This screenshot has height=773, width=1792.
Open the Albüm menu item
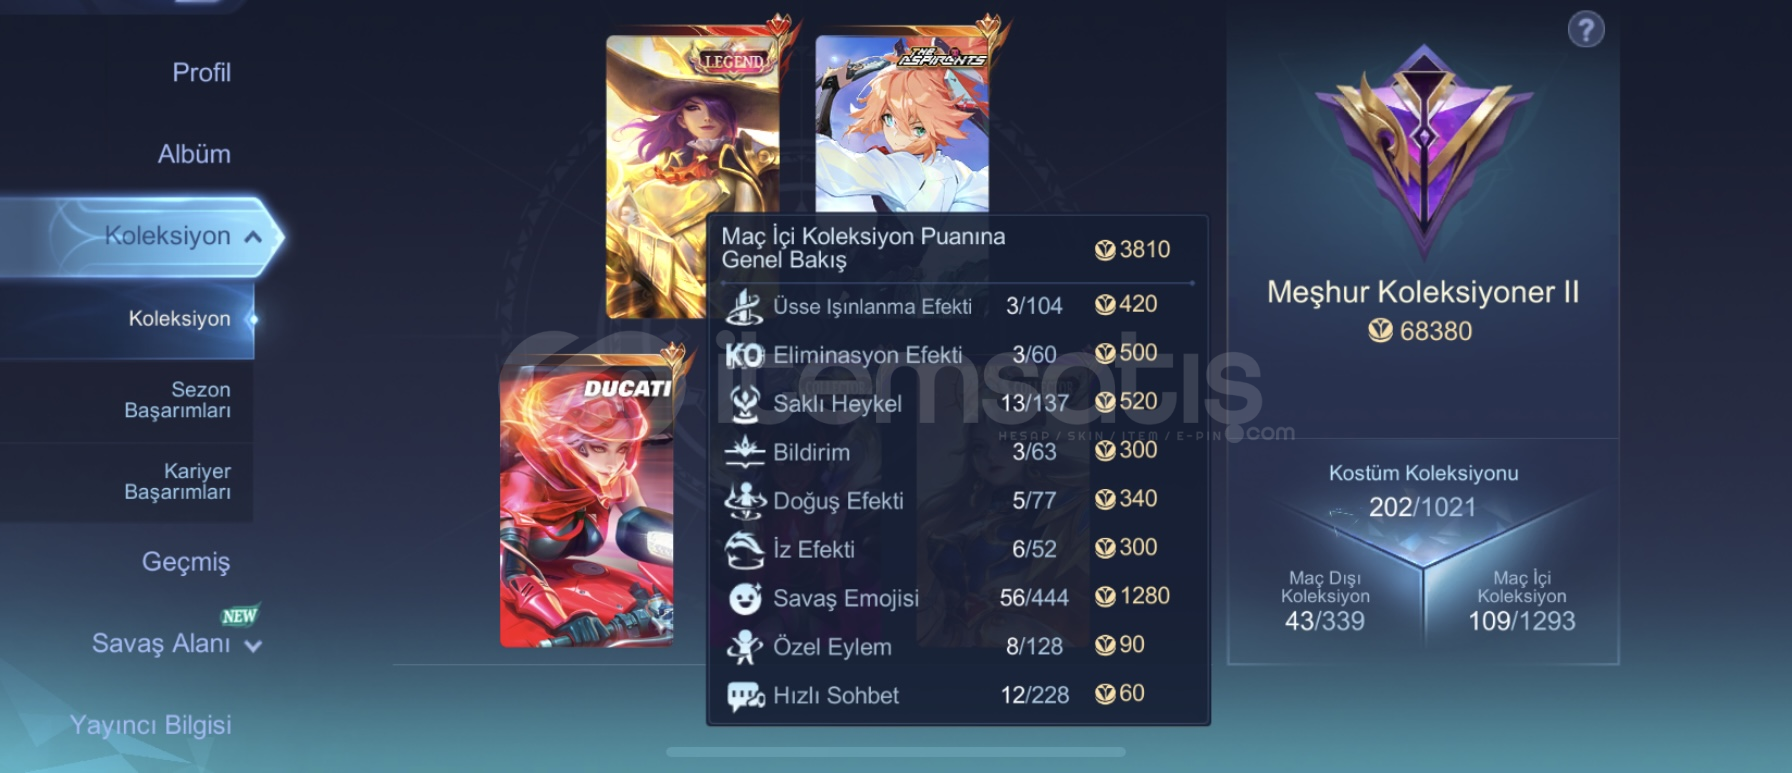[x=194, y=154]
